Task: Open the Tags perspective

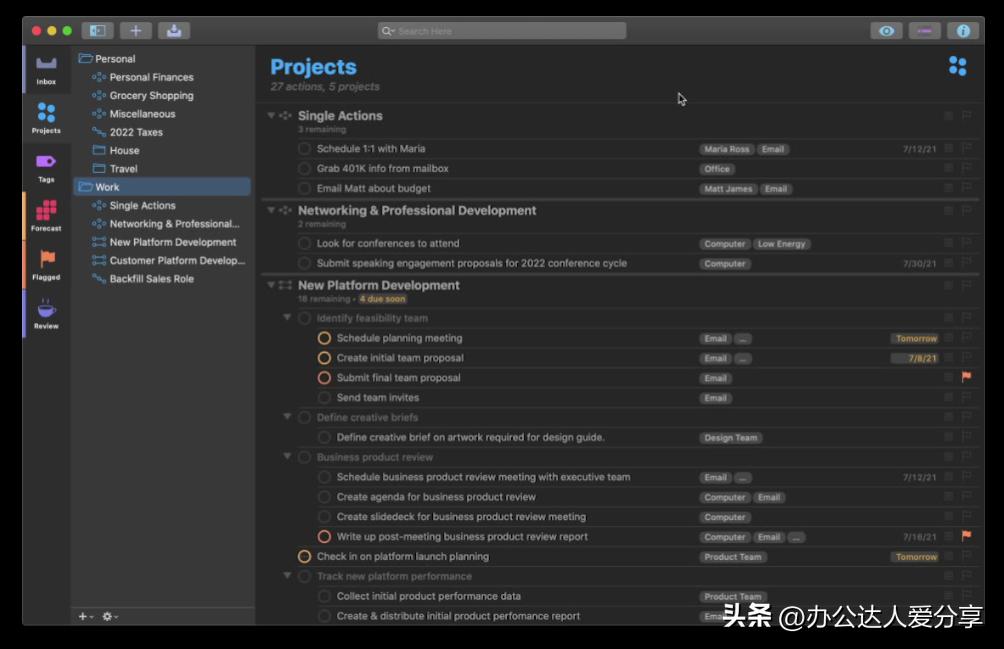Action: (46, 168)
